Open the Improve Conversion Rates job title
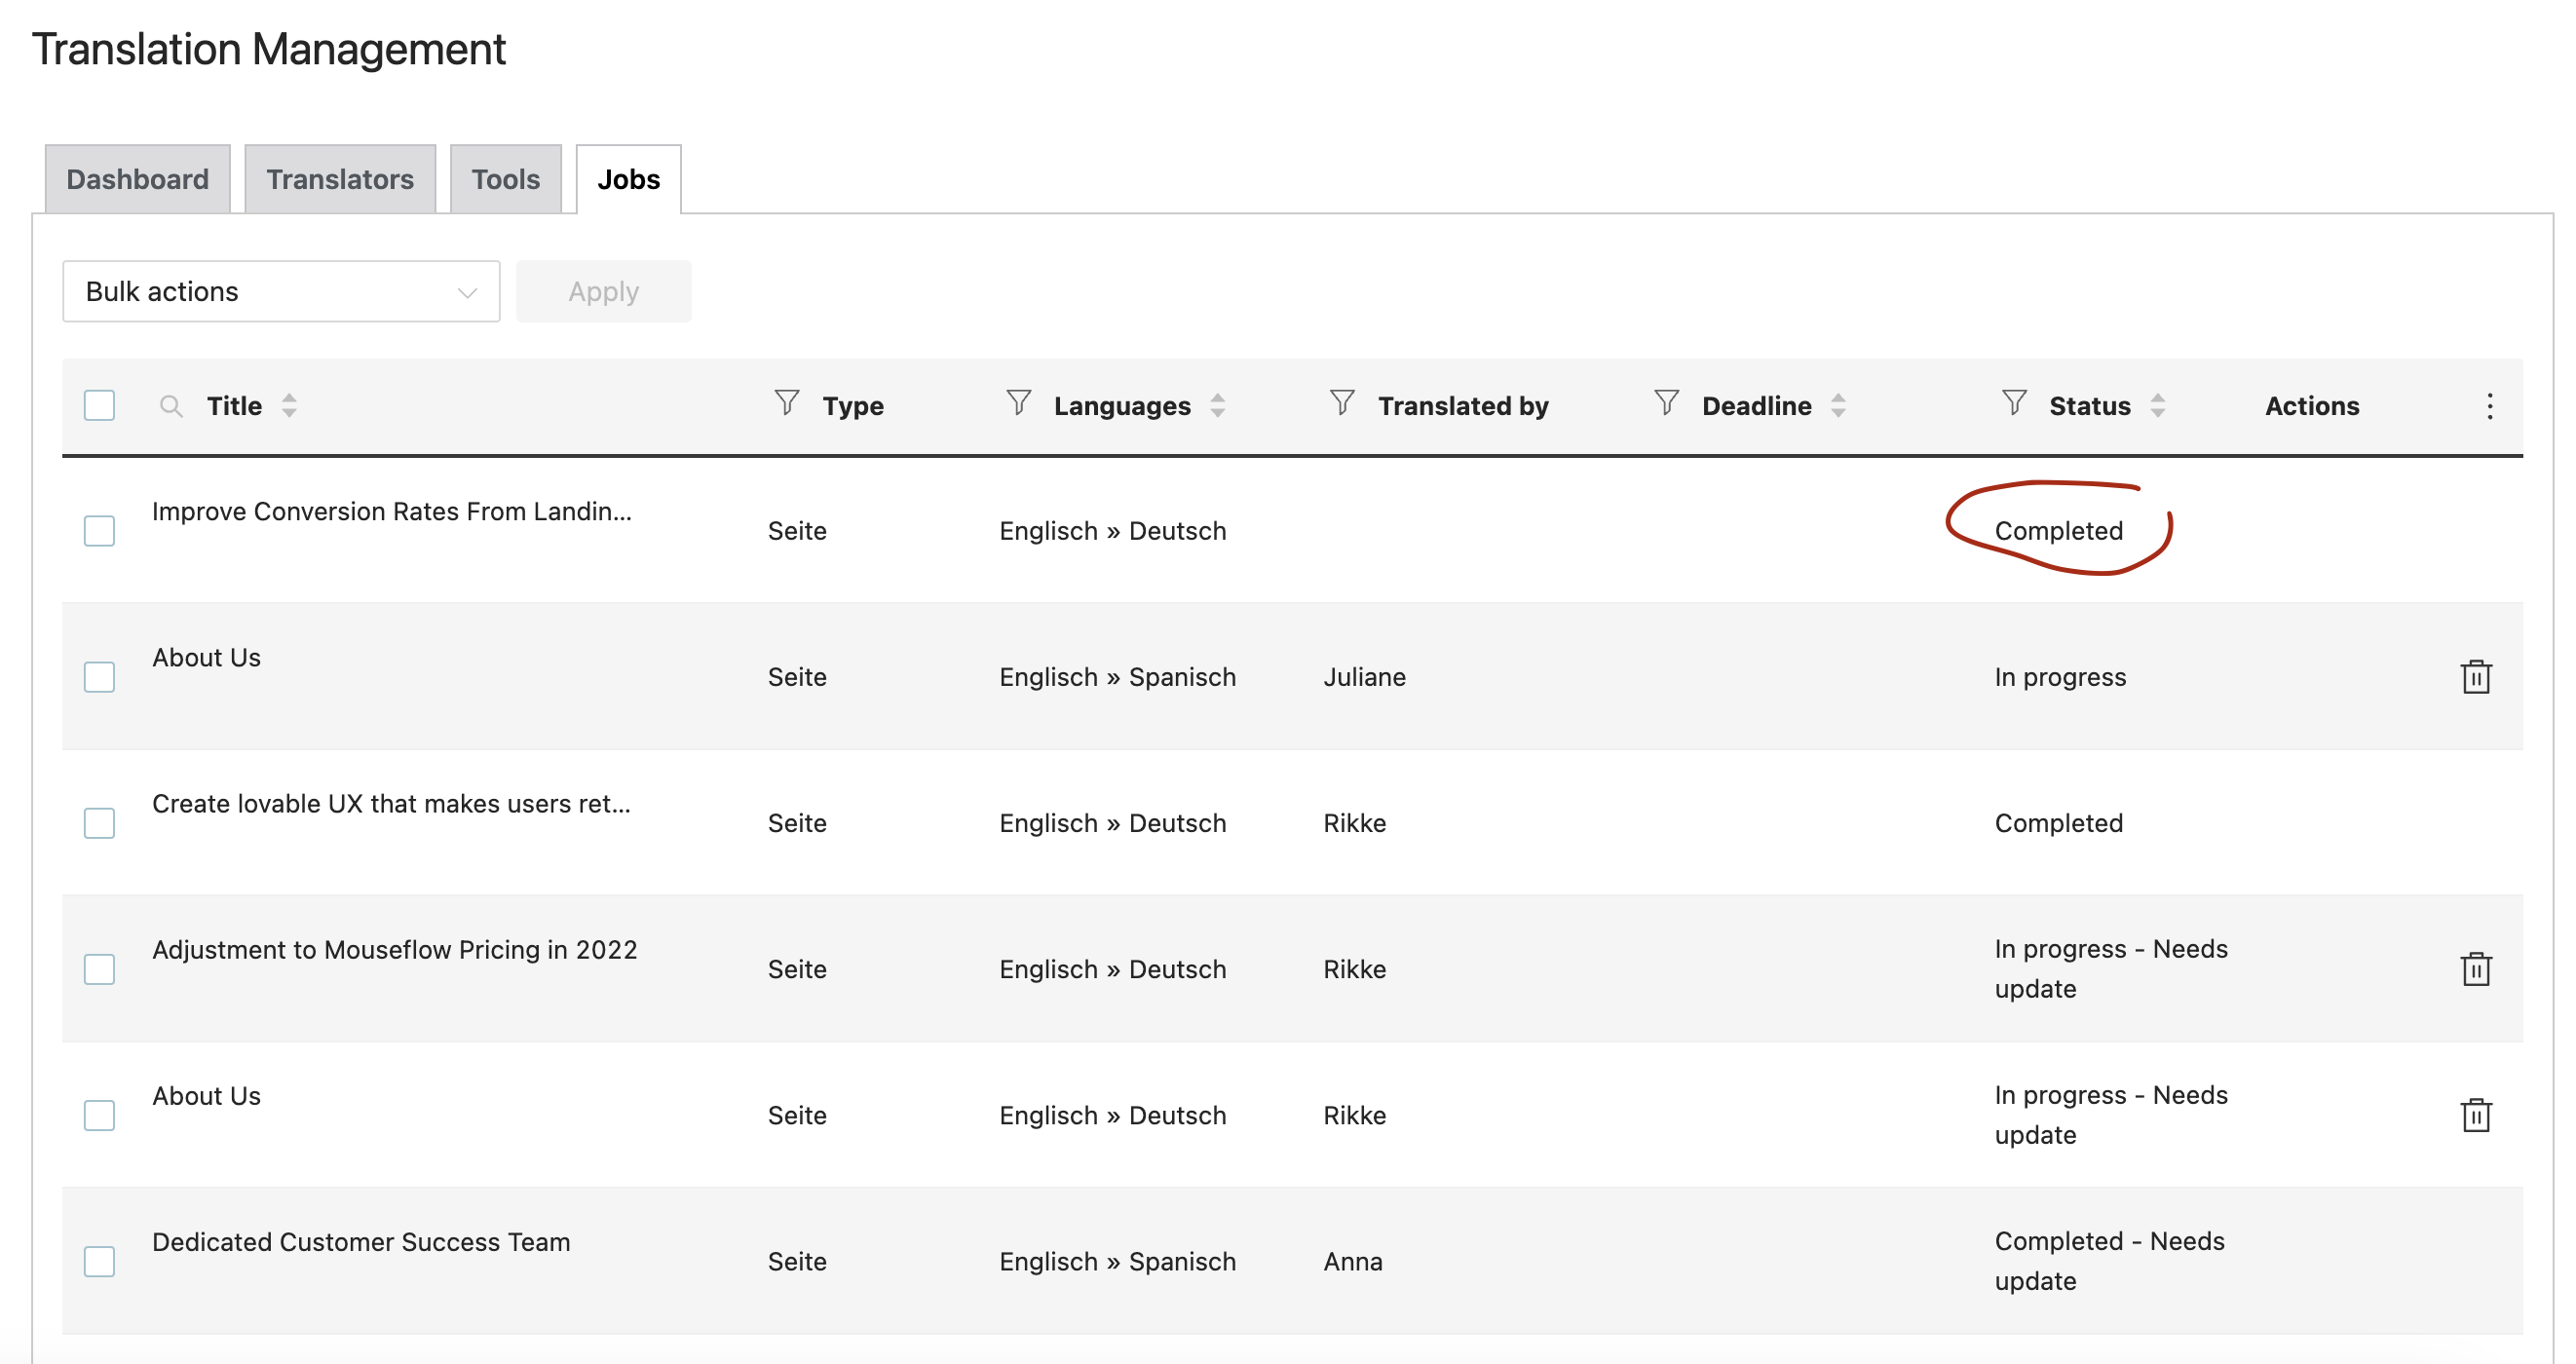 [392, 511]
